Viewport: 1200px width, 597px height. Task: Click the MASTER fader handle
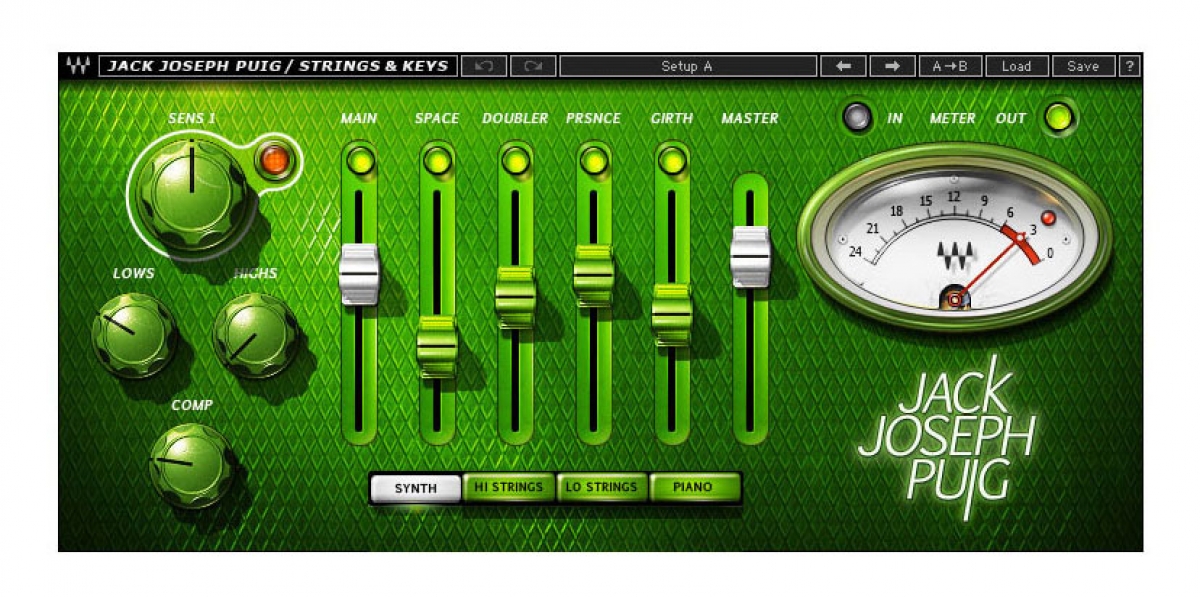click(750, 257)
